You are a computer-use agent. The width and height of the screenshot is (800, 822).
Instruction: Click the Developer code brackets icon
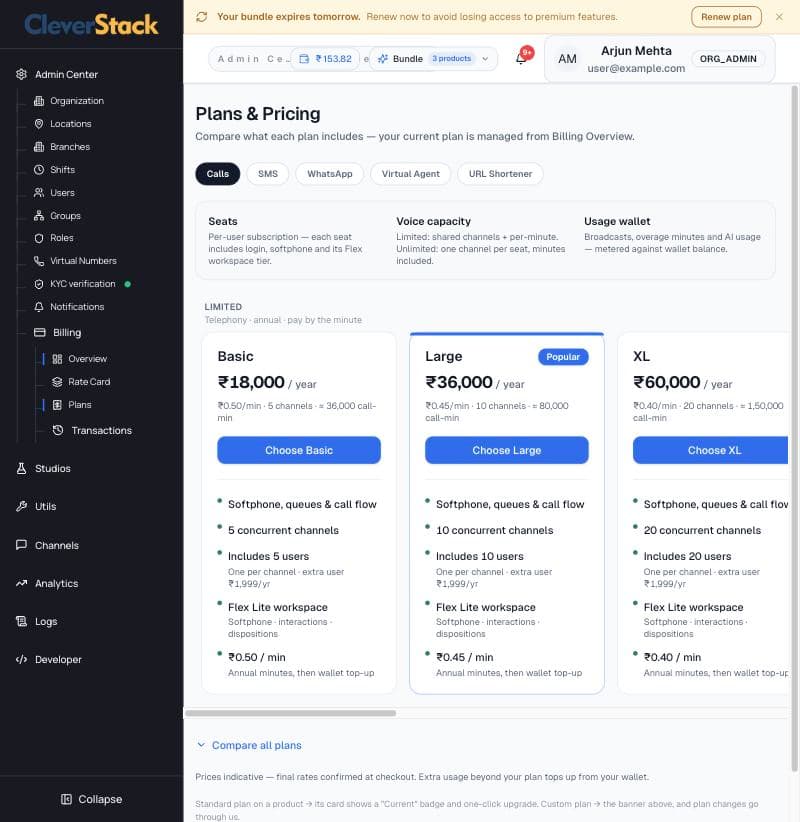pos(21,659)
